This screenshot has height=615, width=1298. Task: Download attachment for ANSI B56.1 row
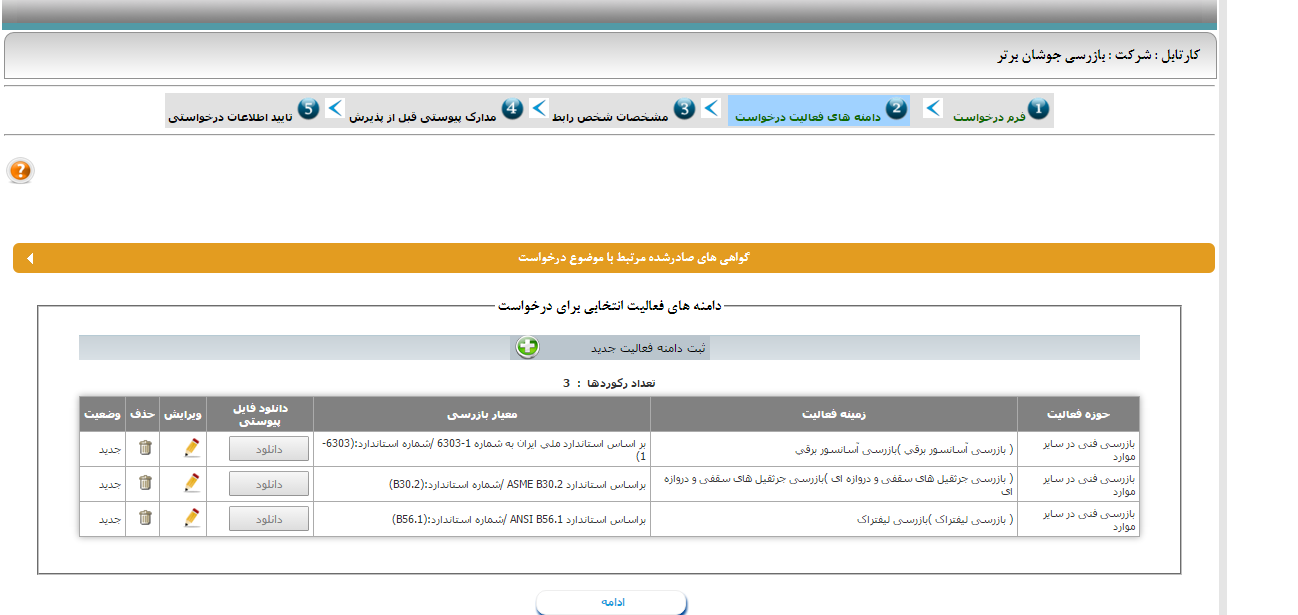pyautogui.click(x=269, y=519)
